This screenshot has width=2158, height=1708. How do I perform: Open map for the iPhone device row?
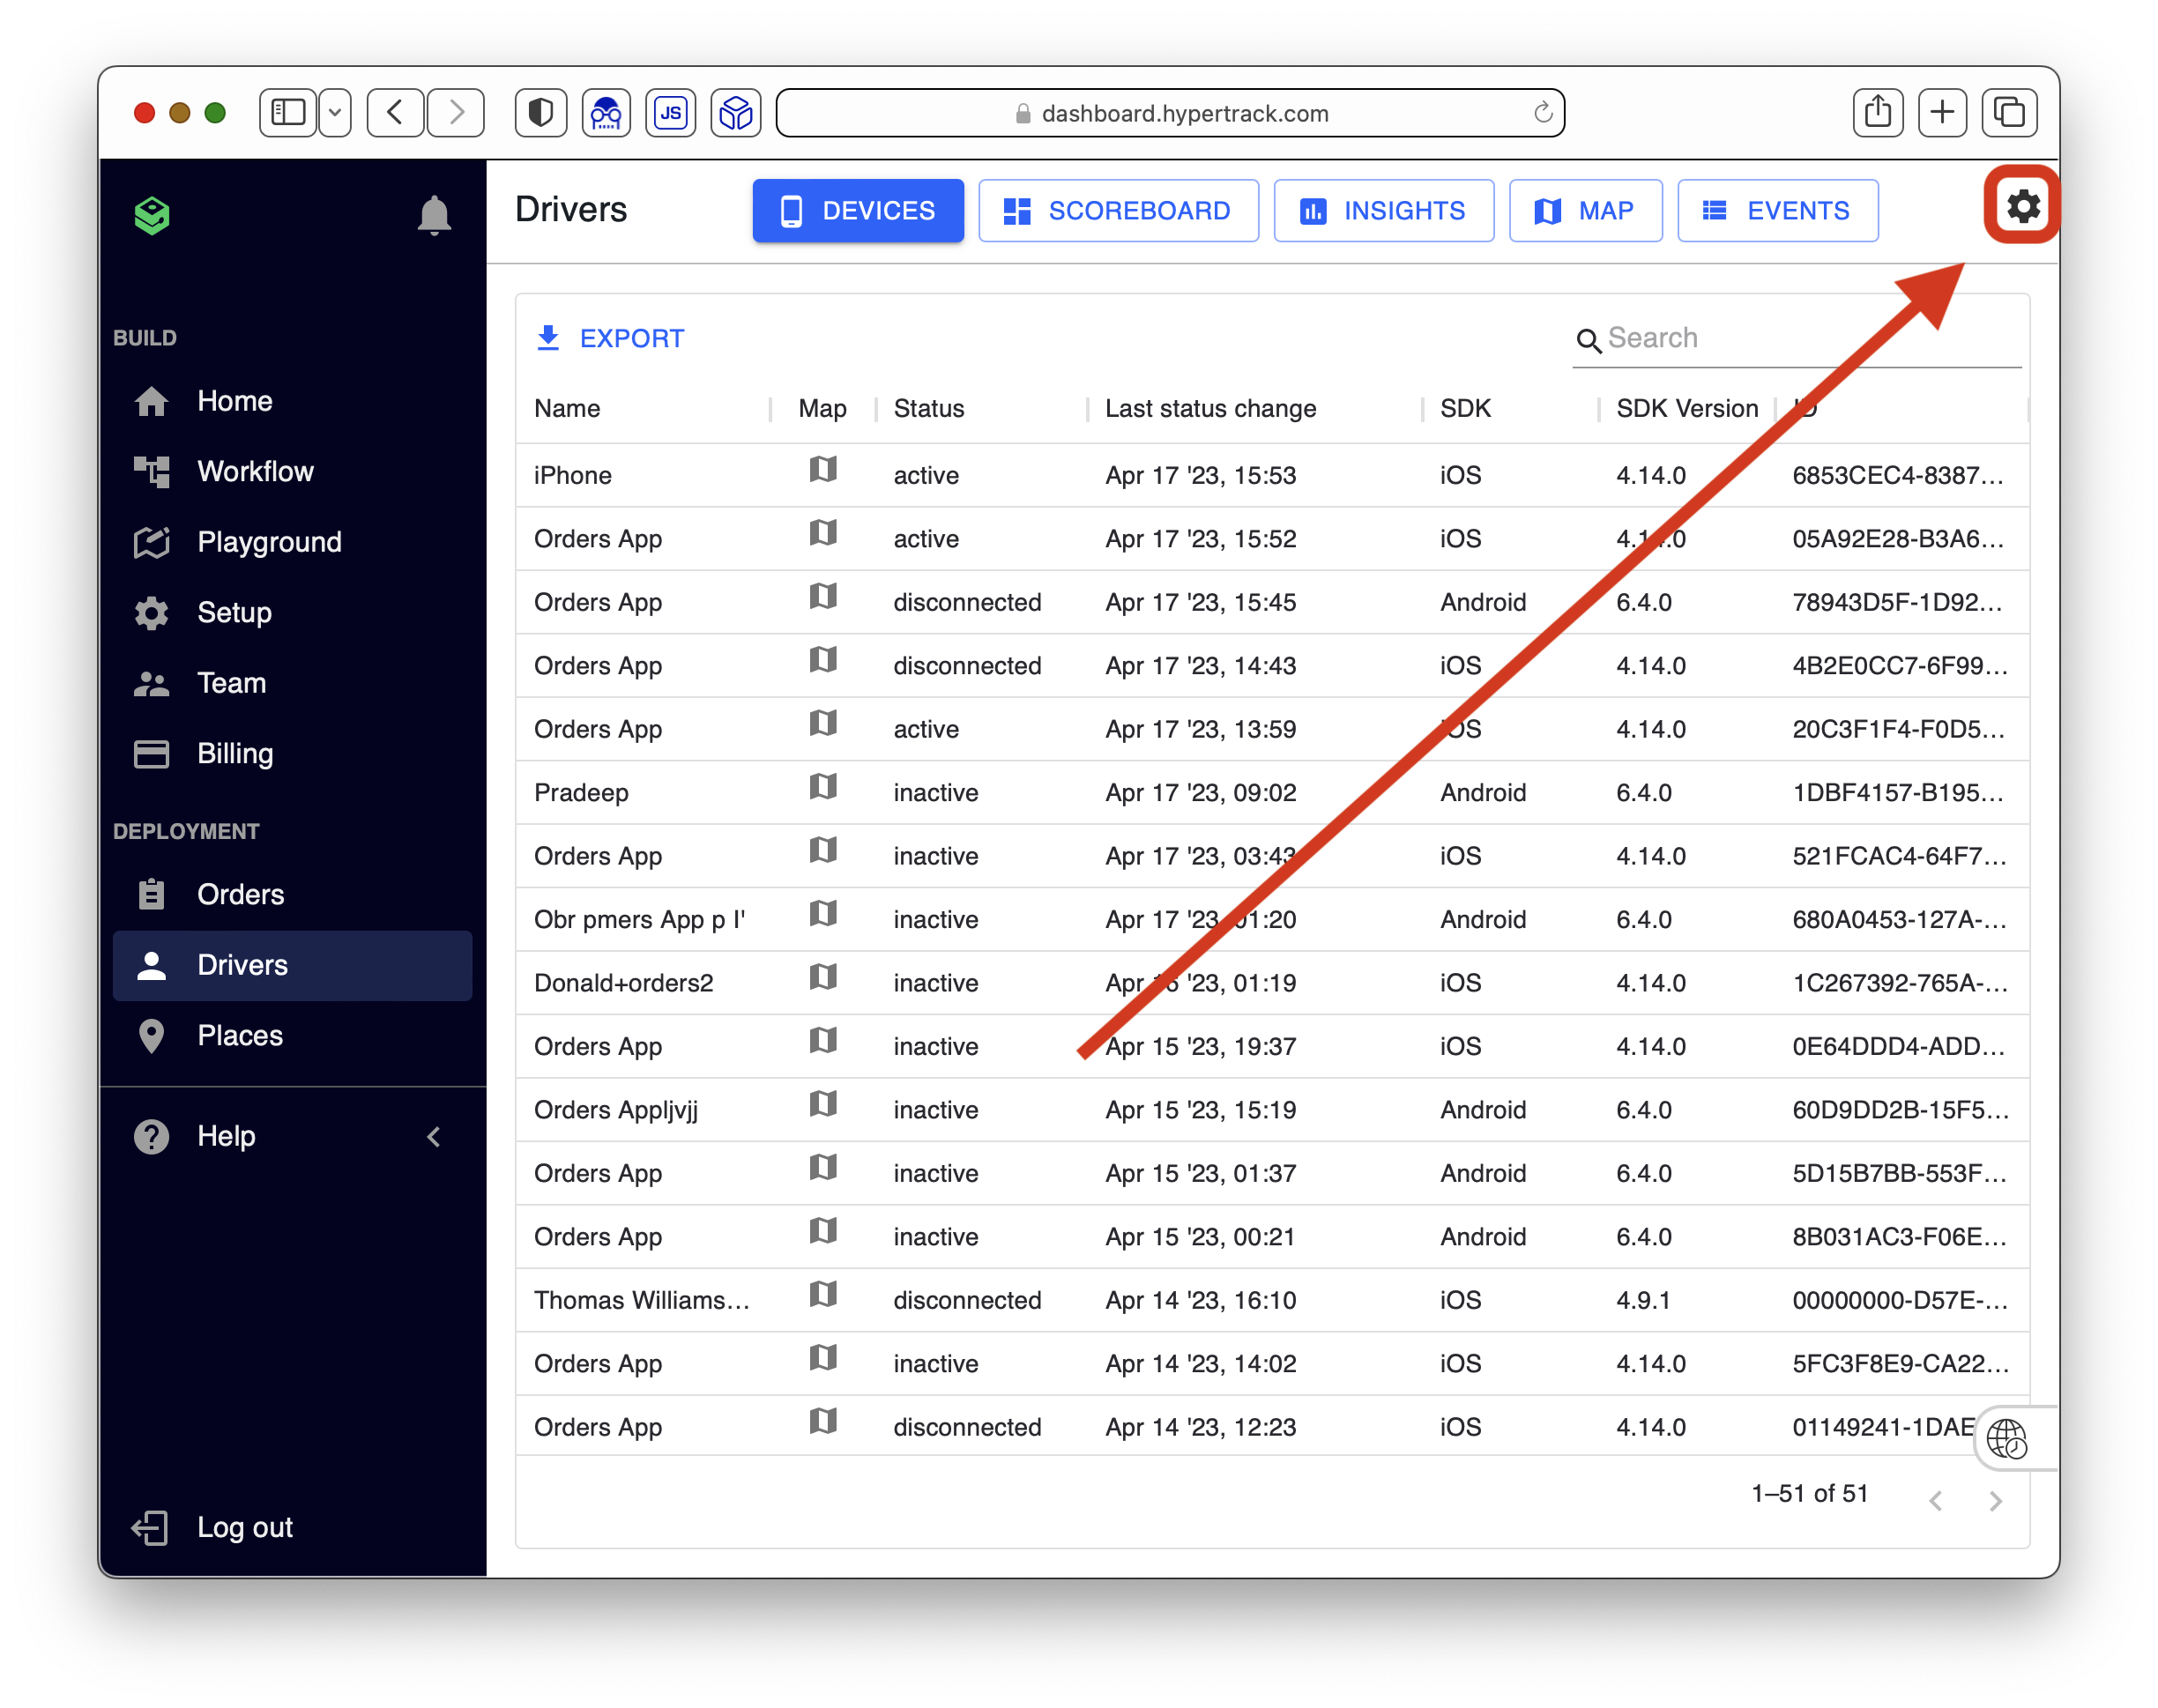822,469
